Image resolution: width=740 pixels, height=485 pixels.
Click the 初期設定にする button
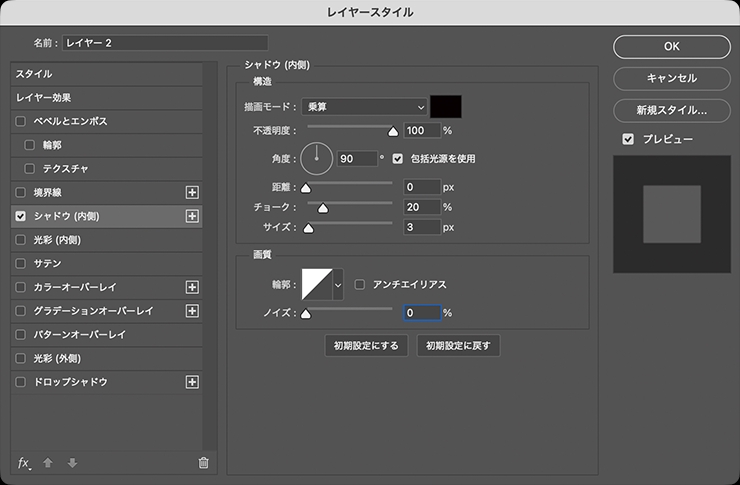click(x=366, y=346)
